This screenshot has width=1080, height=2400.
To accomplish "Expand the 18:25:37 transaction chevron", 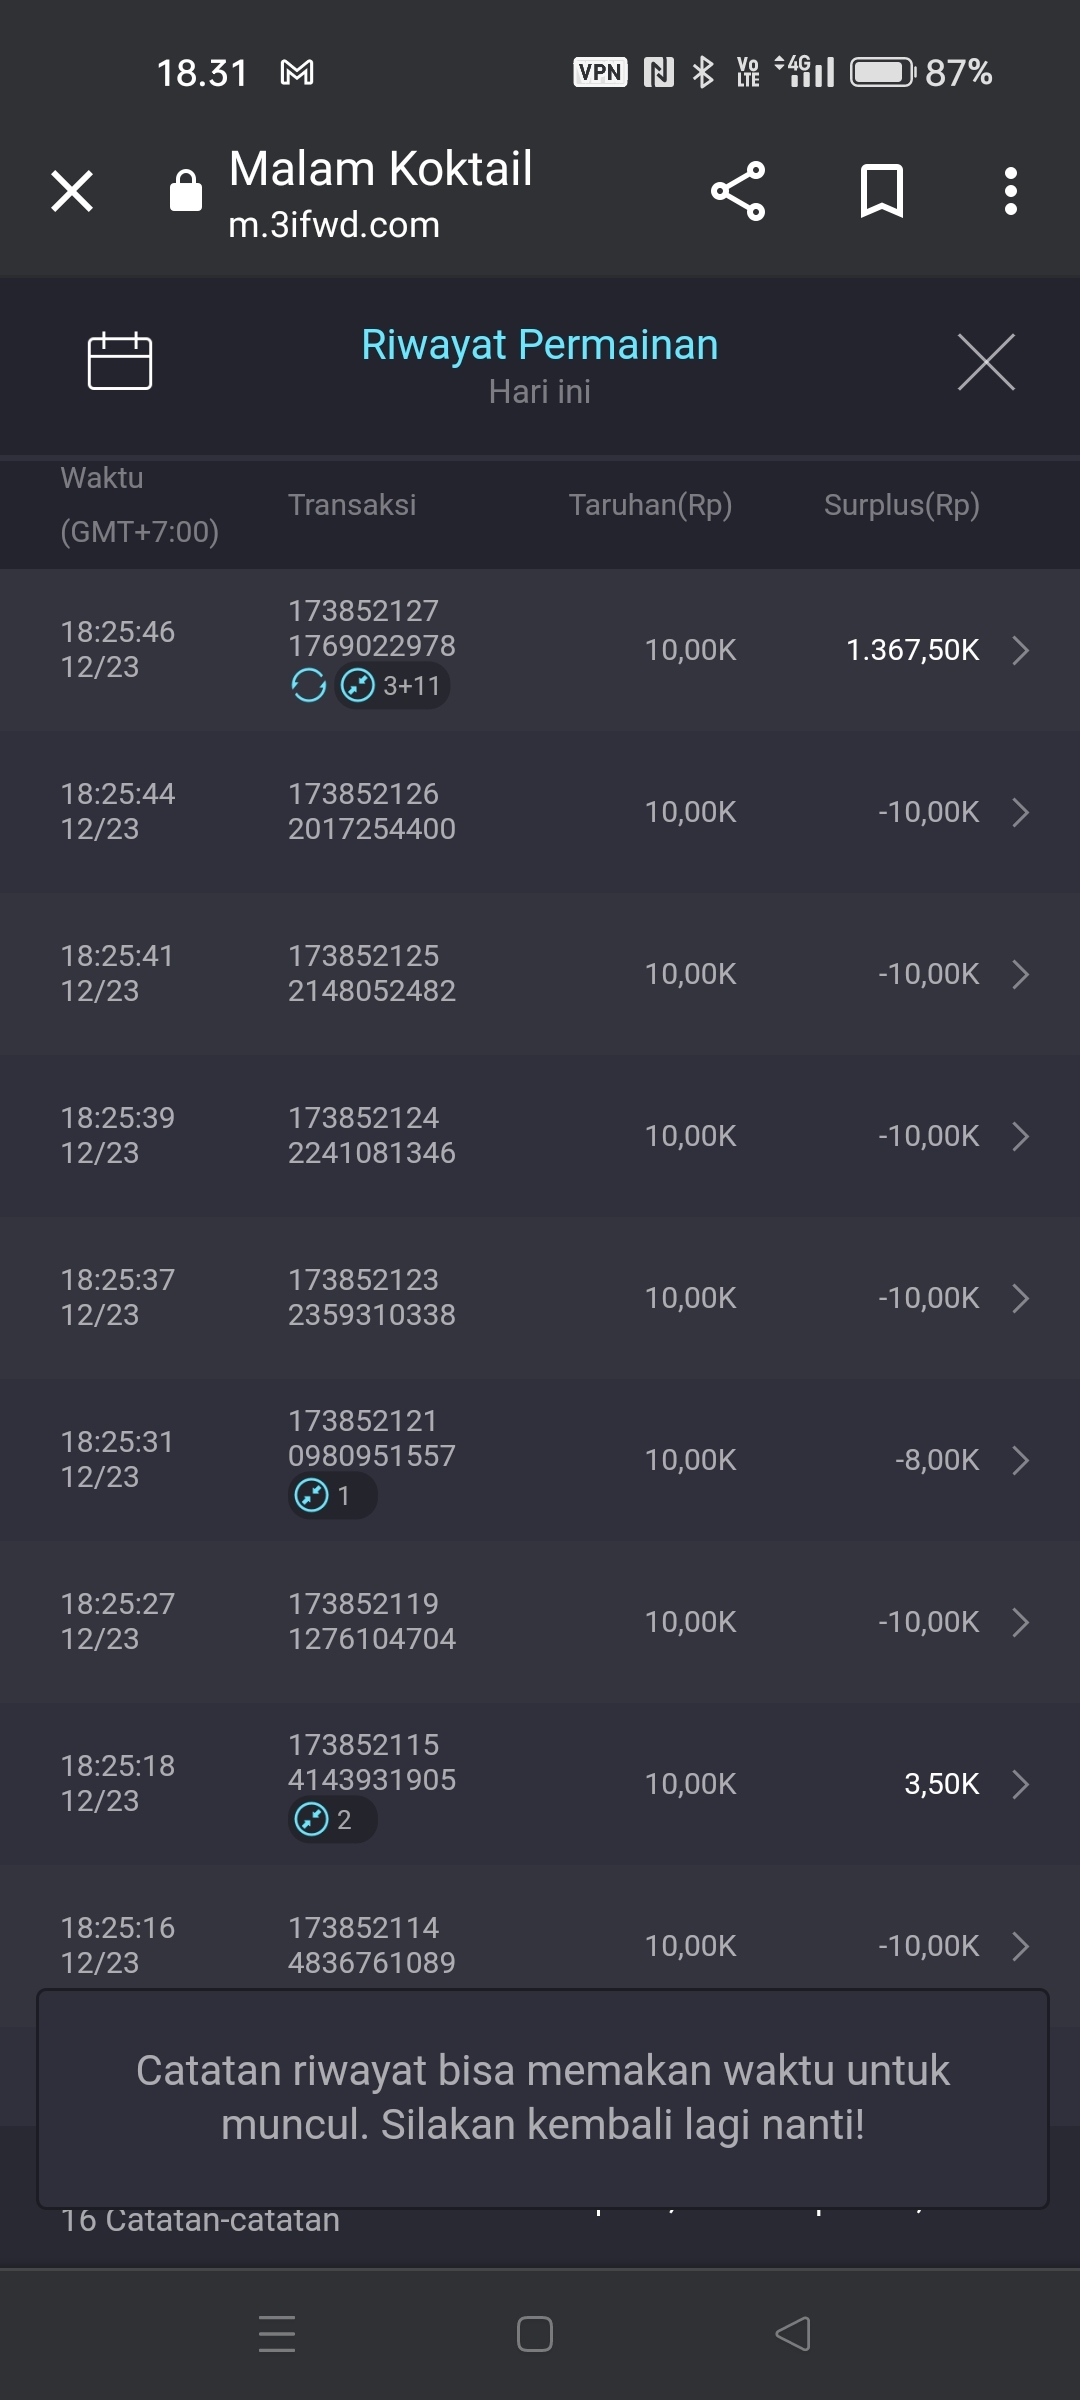I will tap(1020, 1298).
